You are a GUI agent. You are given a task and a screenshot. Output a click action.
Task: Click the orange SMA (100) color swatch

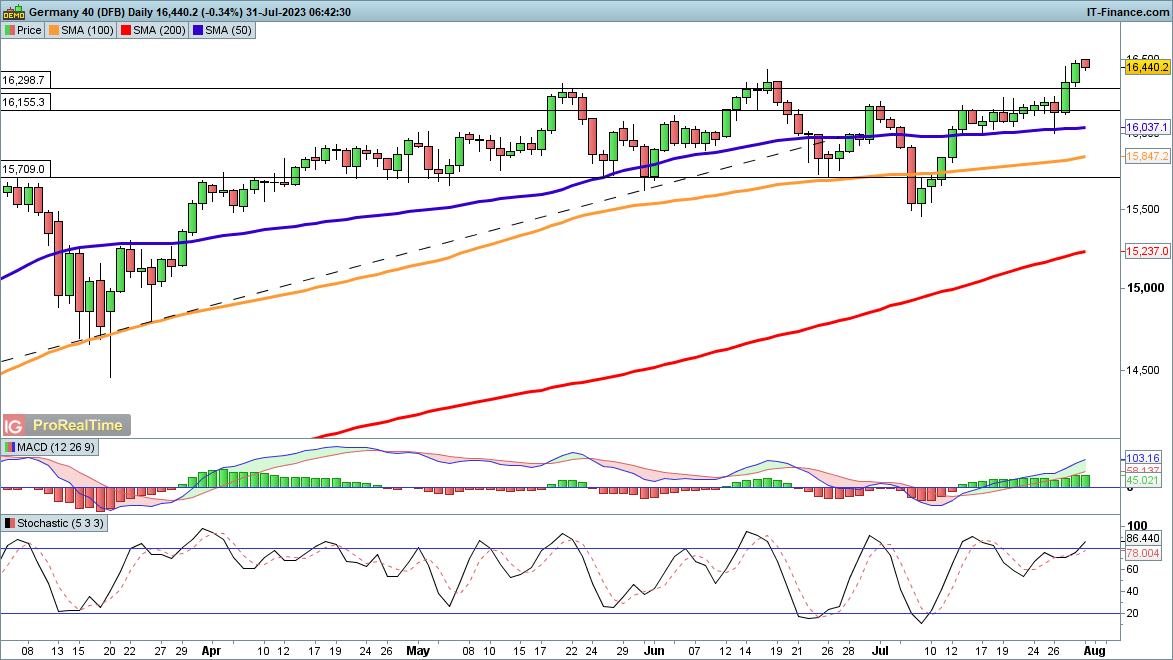pyautogui.click(x=54, y=30)
